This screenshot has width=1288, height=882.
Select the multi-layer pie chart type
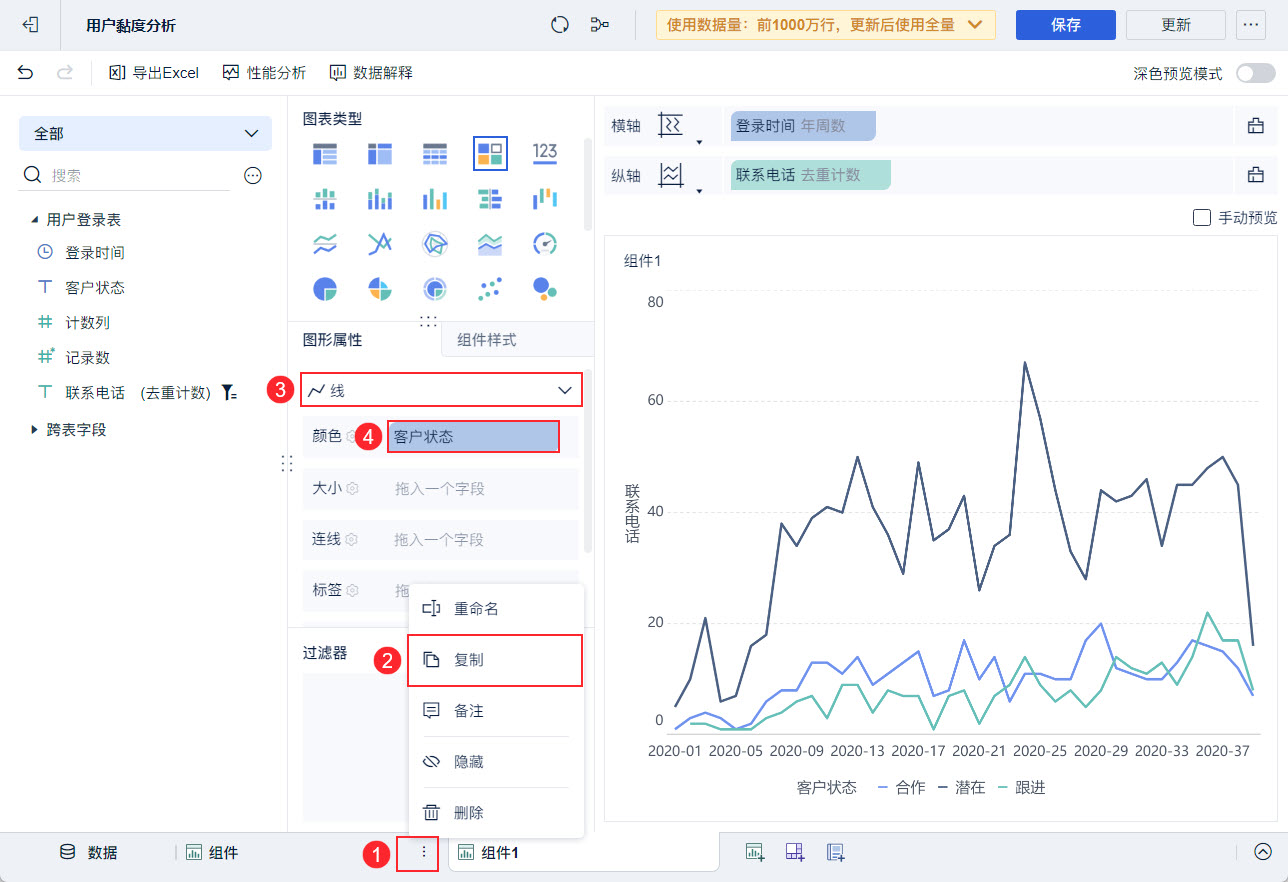click(435, 289)
